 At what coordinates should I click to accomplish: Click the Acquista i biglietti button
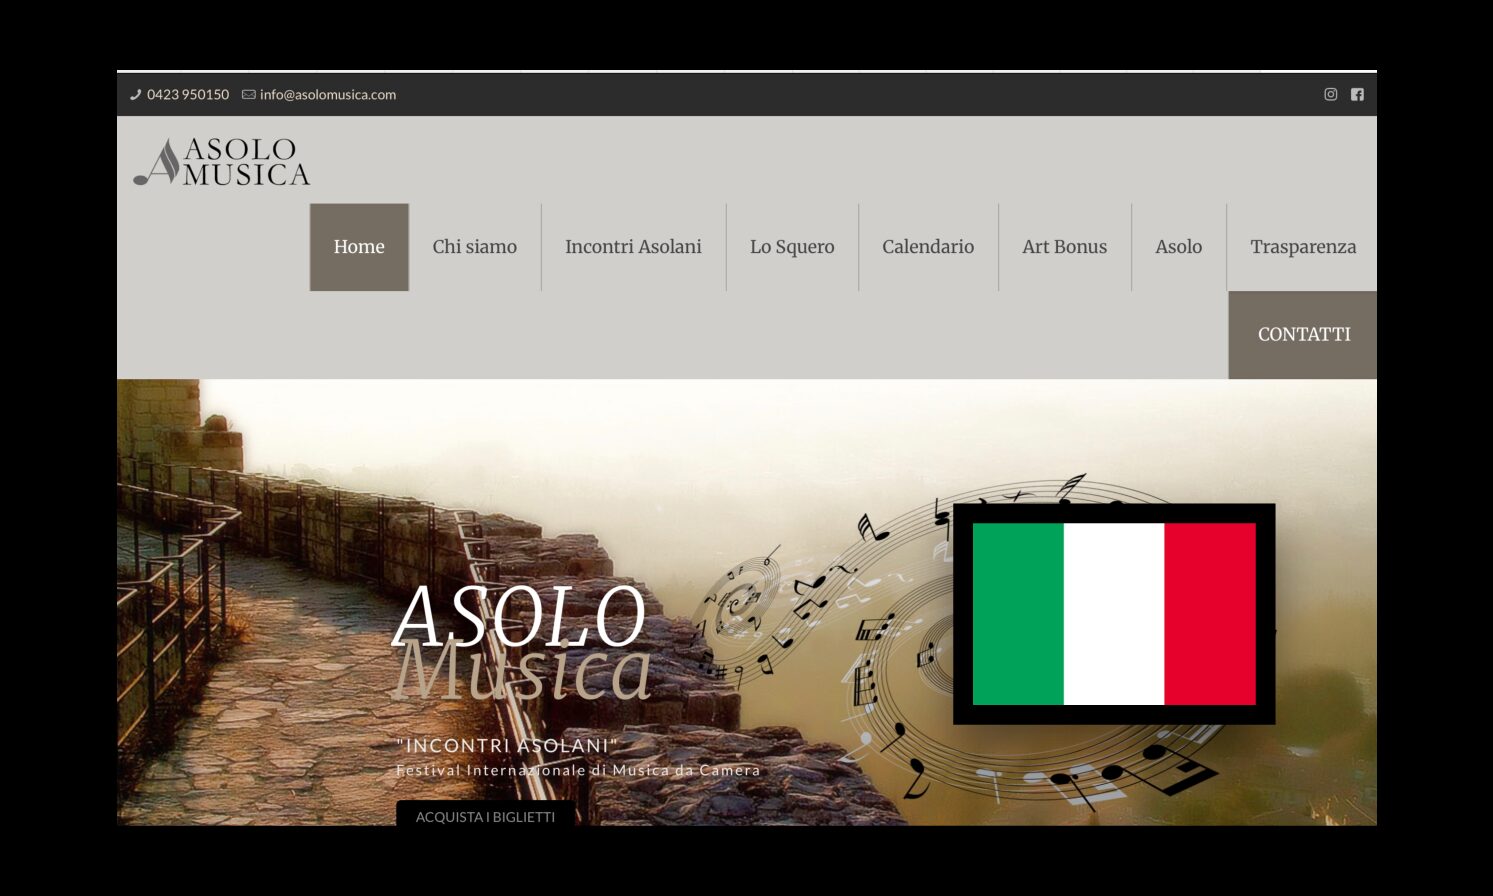(485, 814)
